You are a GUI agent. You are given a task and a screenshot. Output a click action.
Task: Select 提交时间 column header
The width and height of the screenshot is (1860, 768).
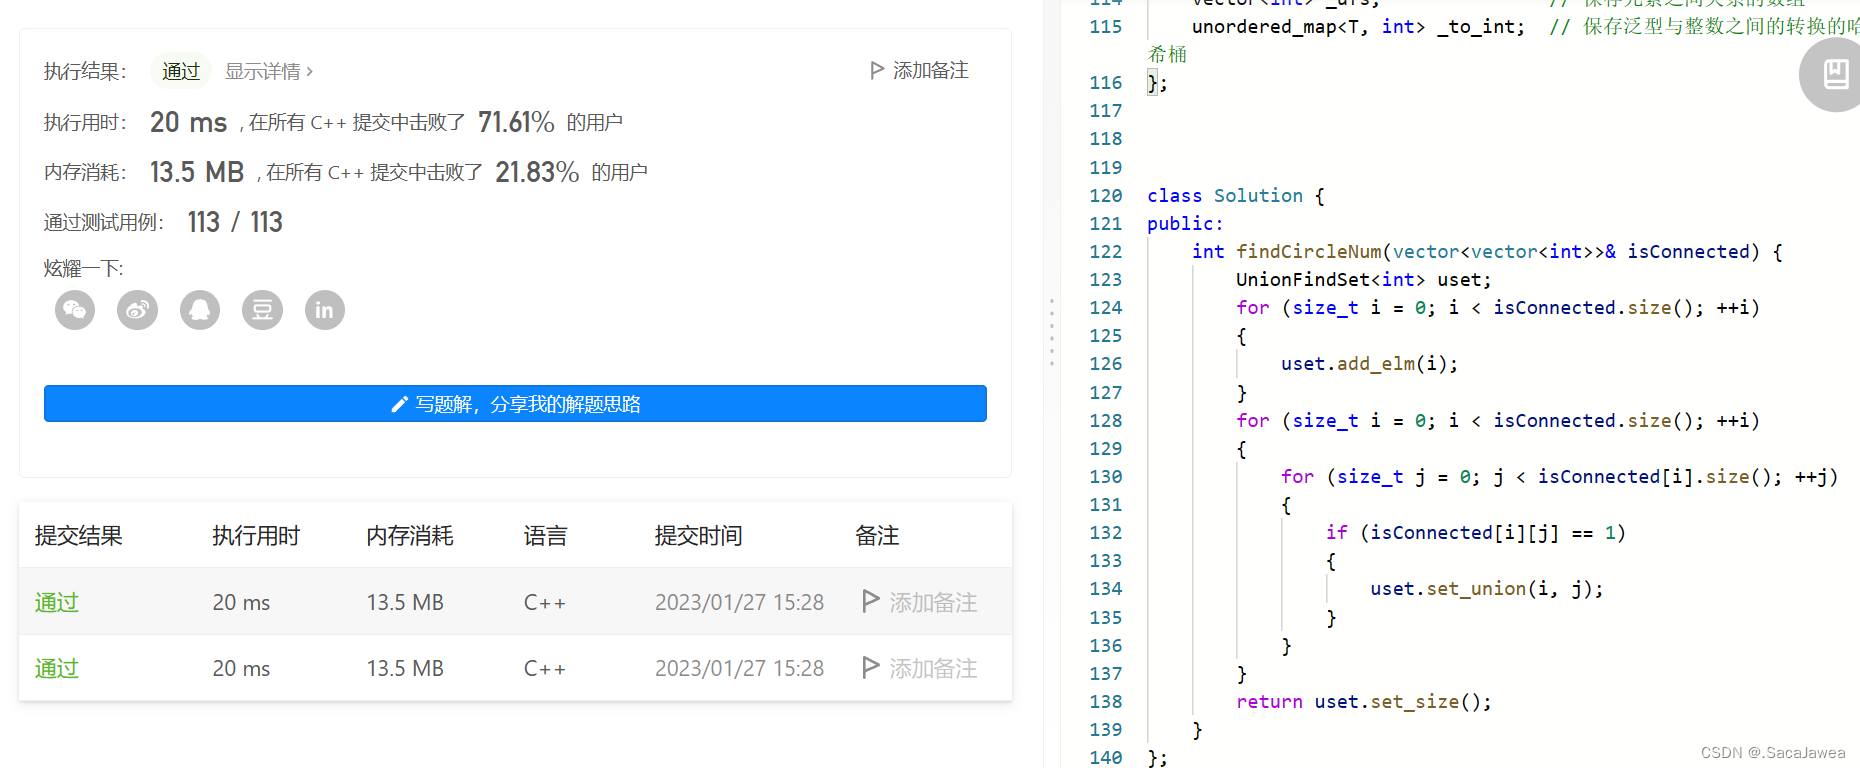699,536
